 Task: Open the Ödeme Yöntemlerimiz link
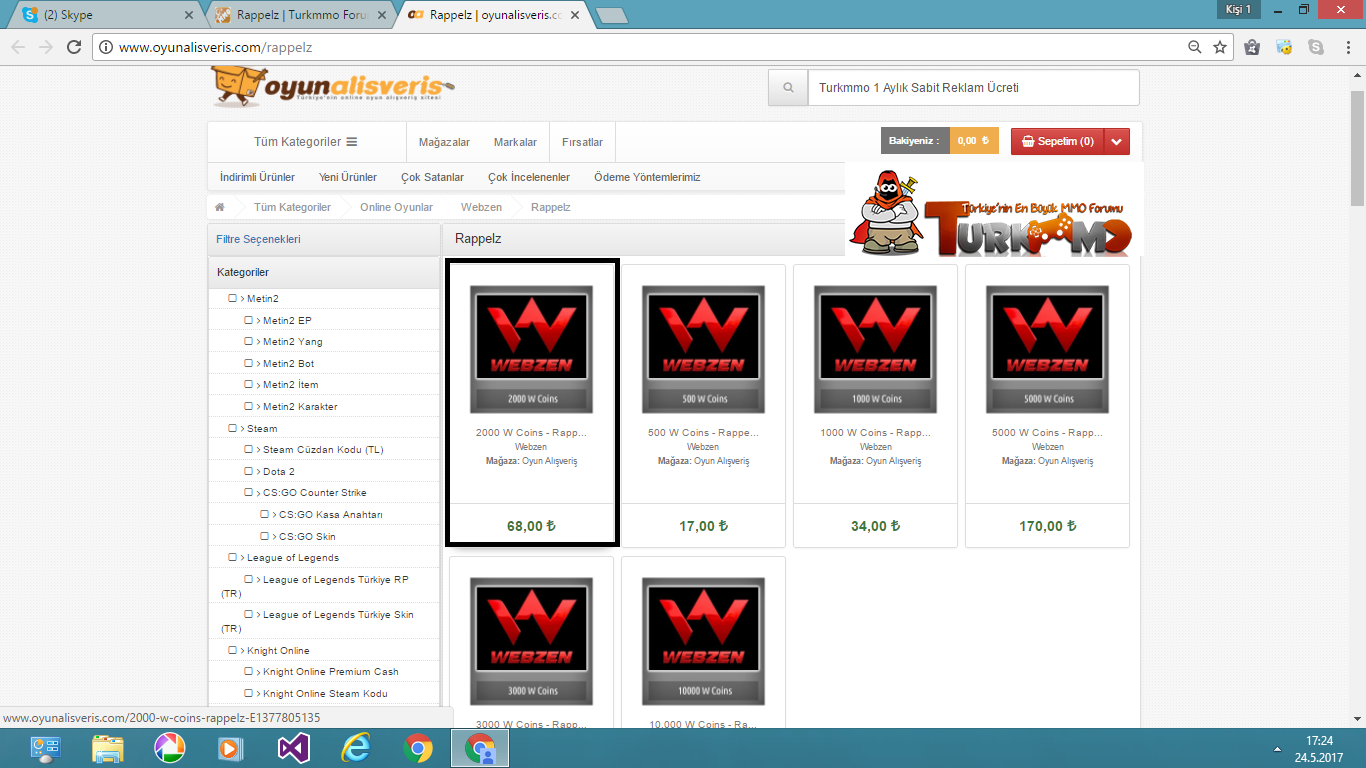pos(647,177)
